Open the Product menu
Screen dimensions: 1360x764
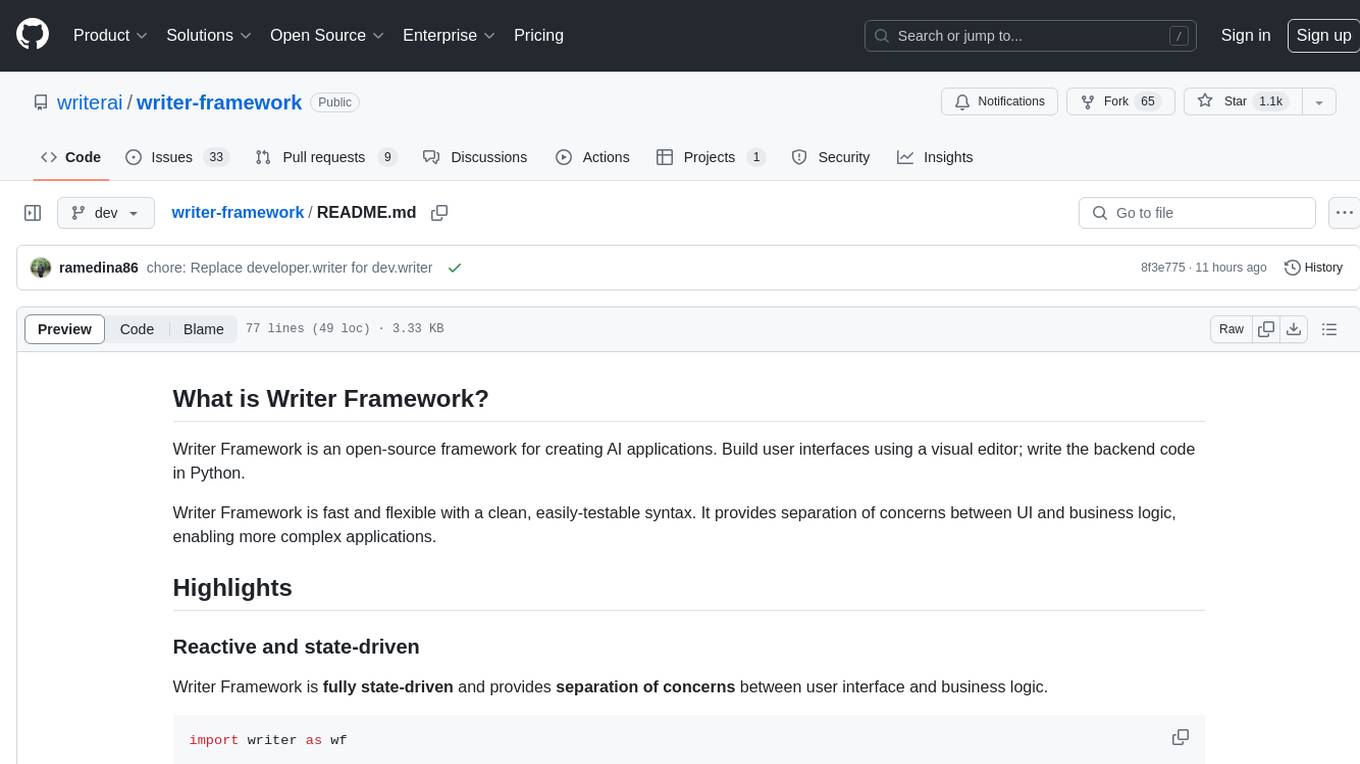click(110, 35)
